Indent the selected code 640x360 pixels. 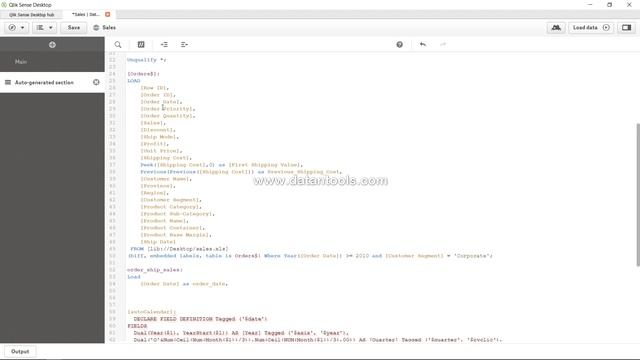pos(164,44)
